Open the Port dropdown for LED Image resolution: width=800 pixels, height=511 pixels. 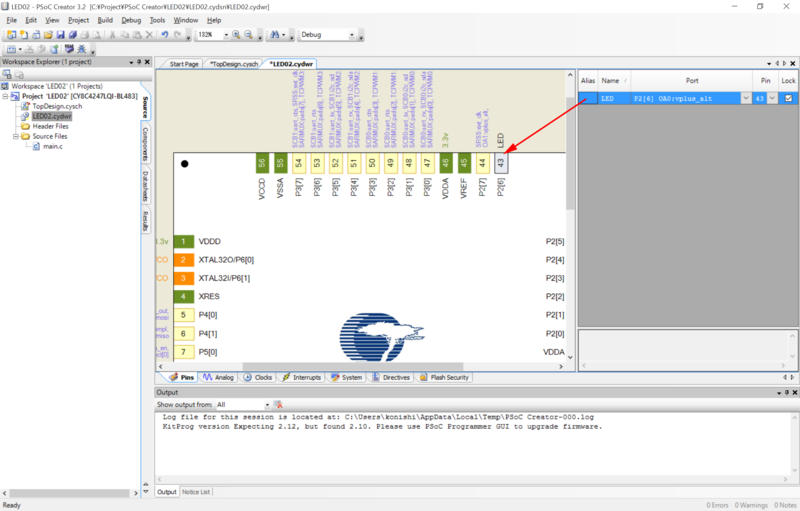[746, 98]
